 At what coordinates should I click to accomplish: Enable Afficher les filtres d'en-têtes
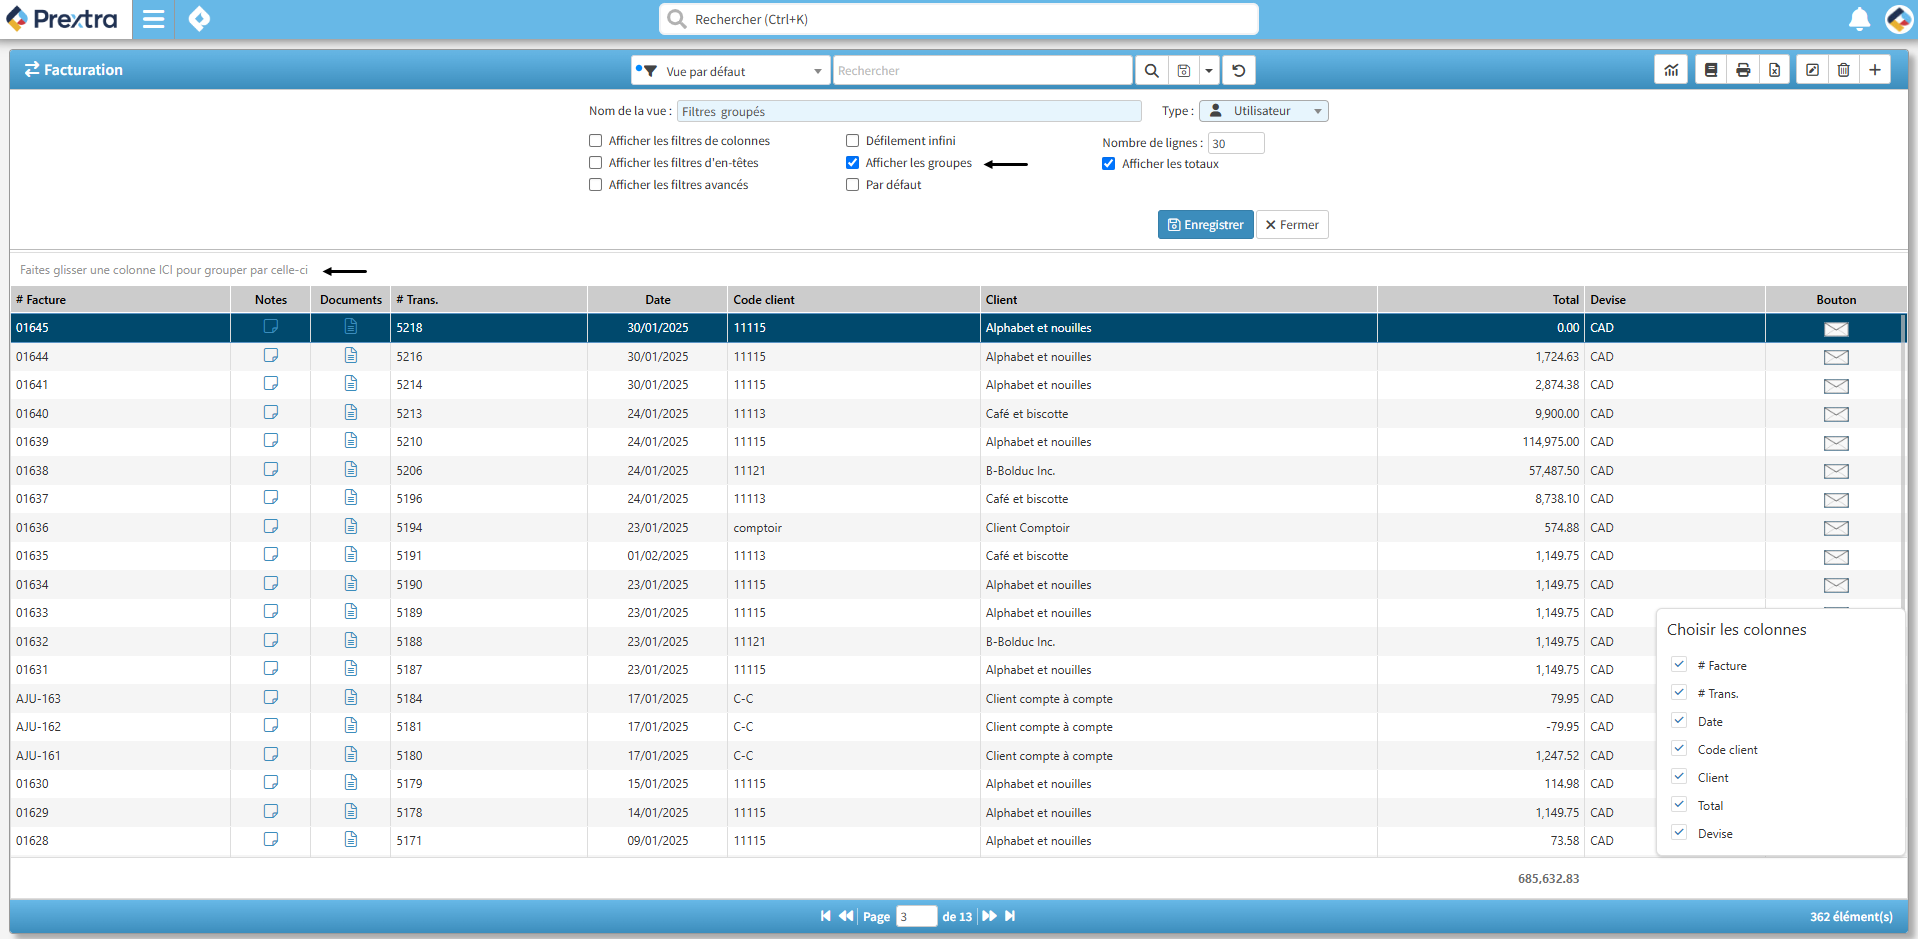tap(596, 163)
